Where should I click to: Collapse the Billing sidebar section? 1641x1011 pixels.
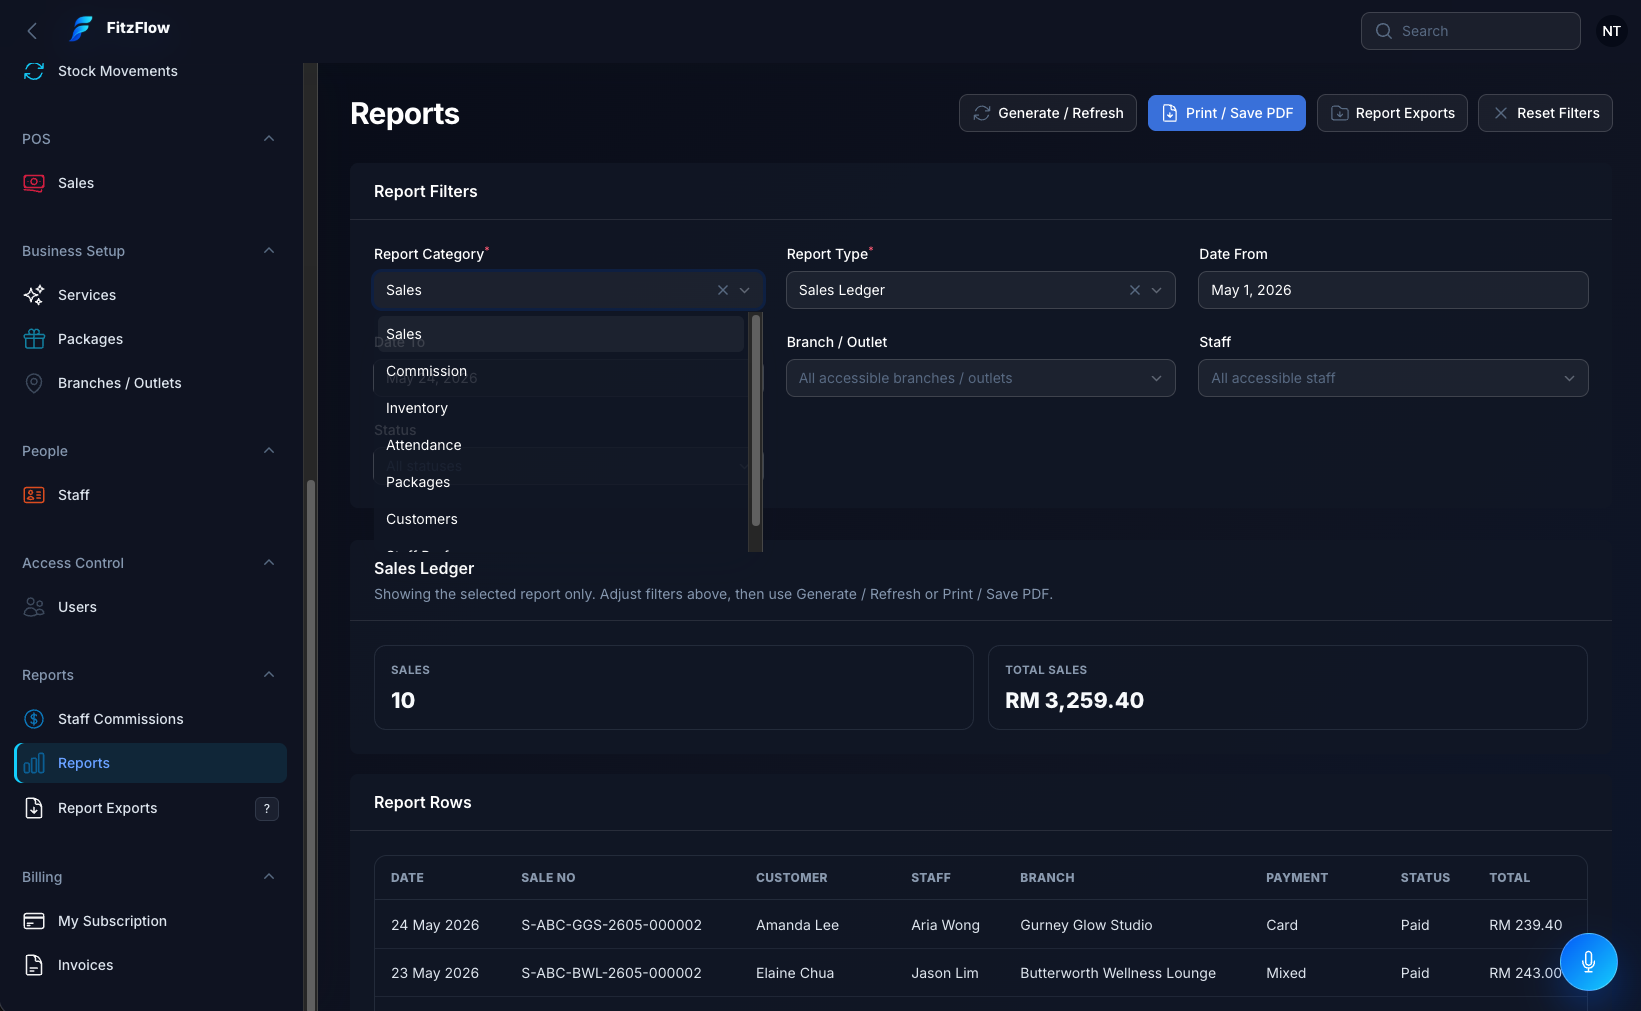(x=269, y=877)
